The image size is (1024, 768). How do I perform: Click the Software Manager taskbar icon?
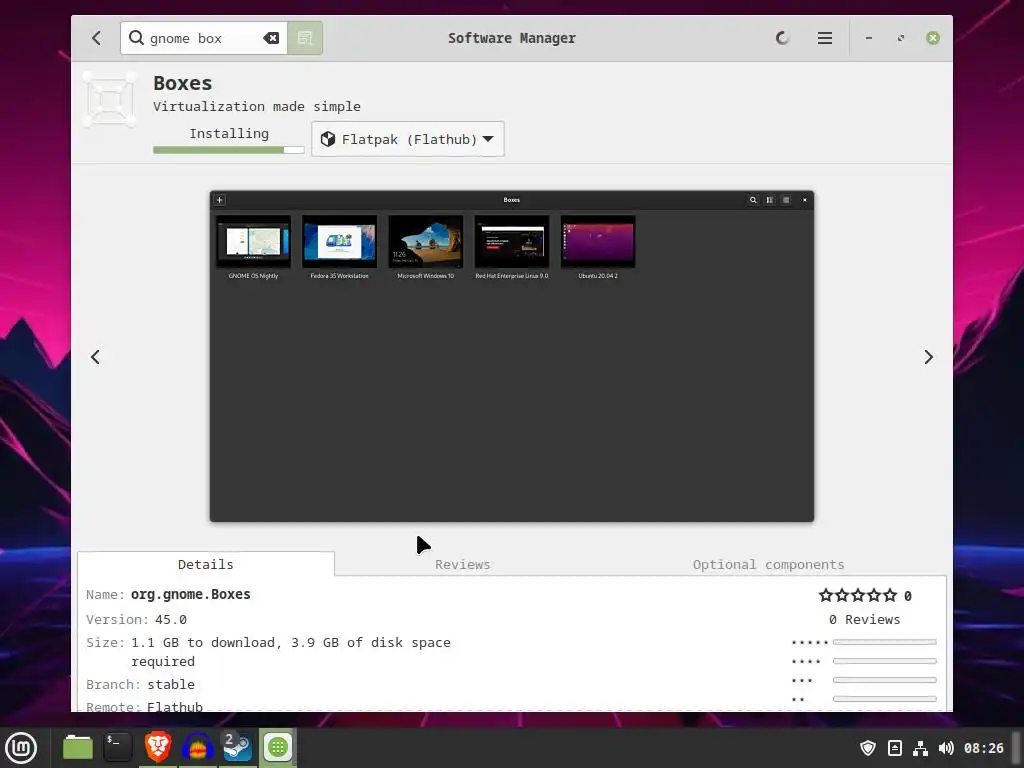(278, 747)
